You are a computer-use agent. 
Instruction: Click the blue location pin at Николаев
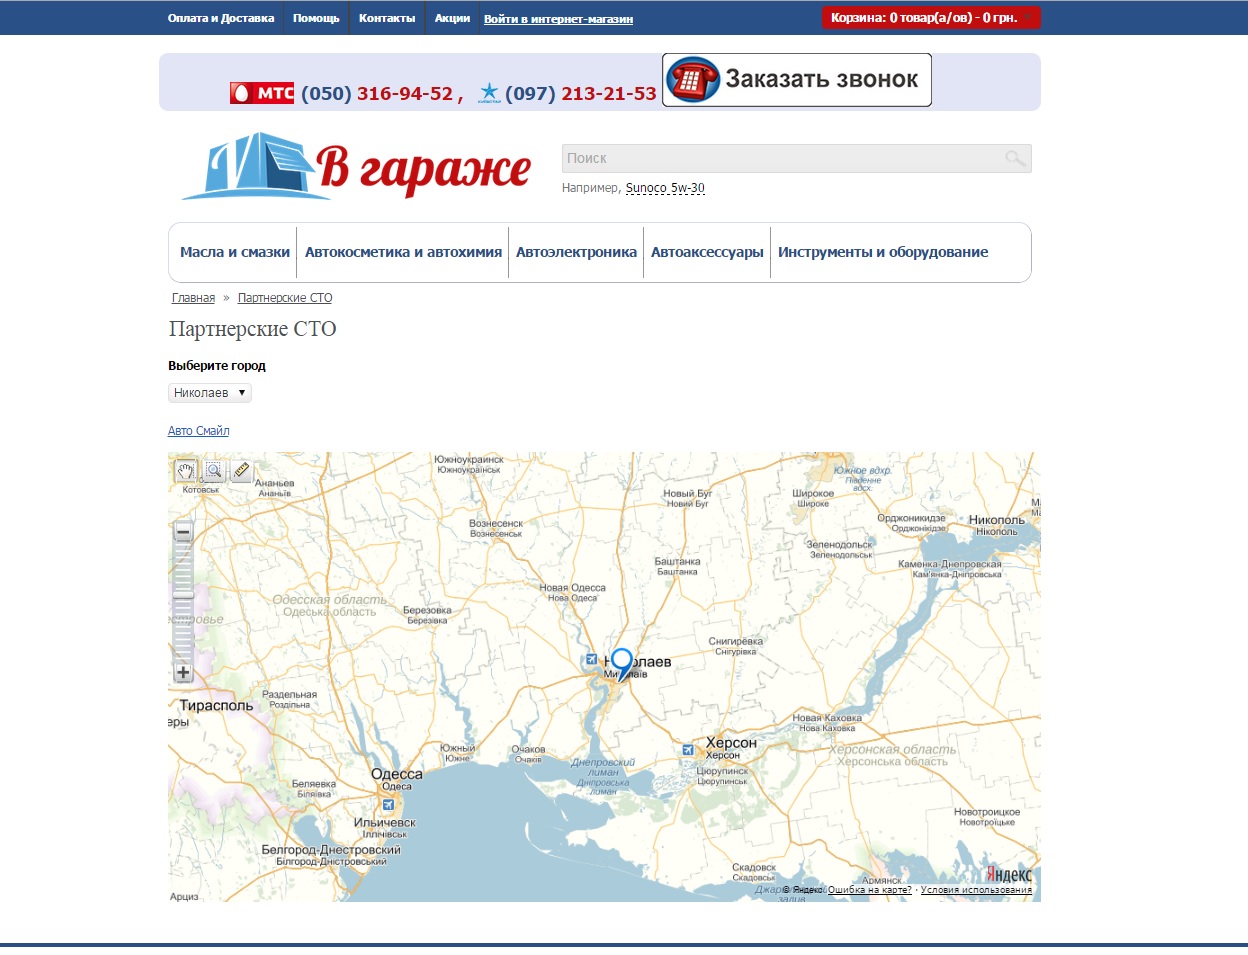coord(622,664)
